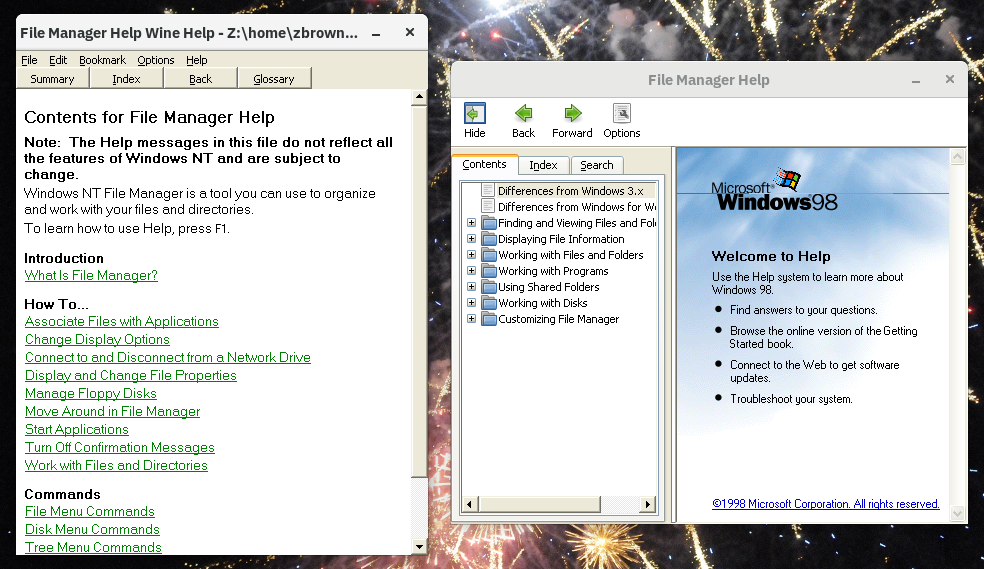Open the Edit menu in Wine Help
Screen dimensions: 984x569
click(58, 60)
